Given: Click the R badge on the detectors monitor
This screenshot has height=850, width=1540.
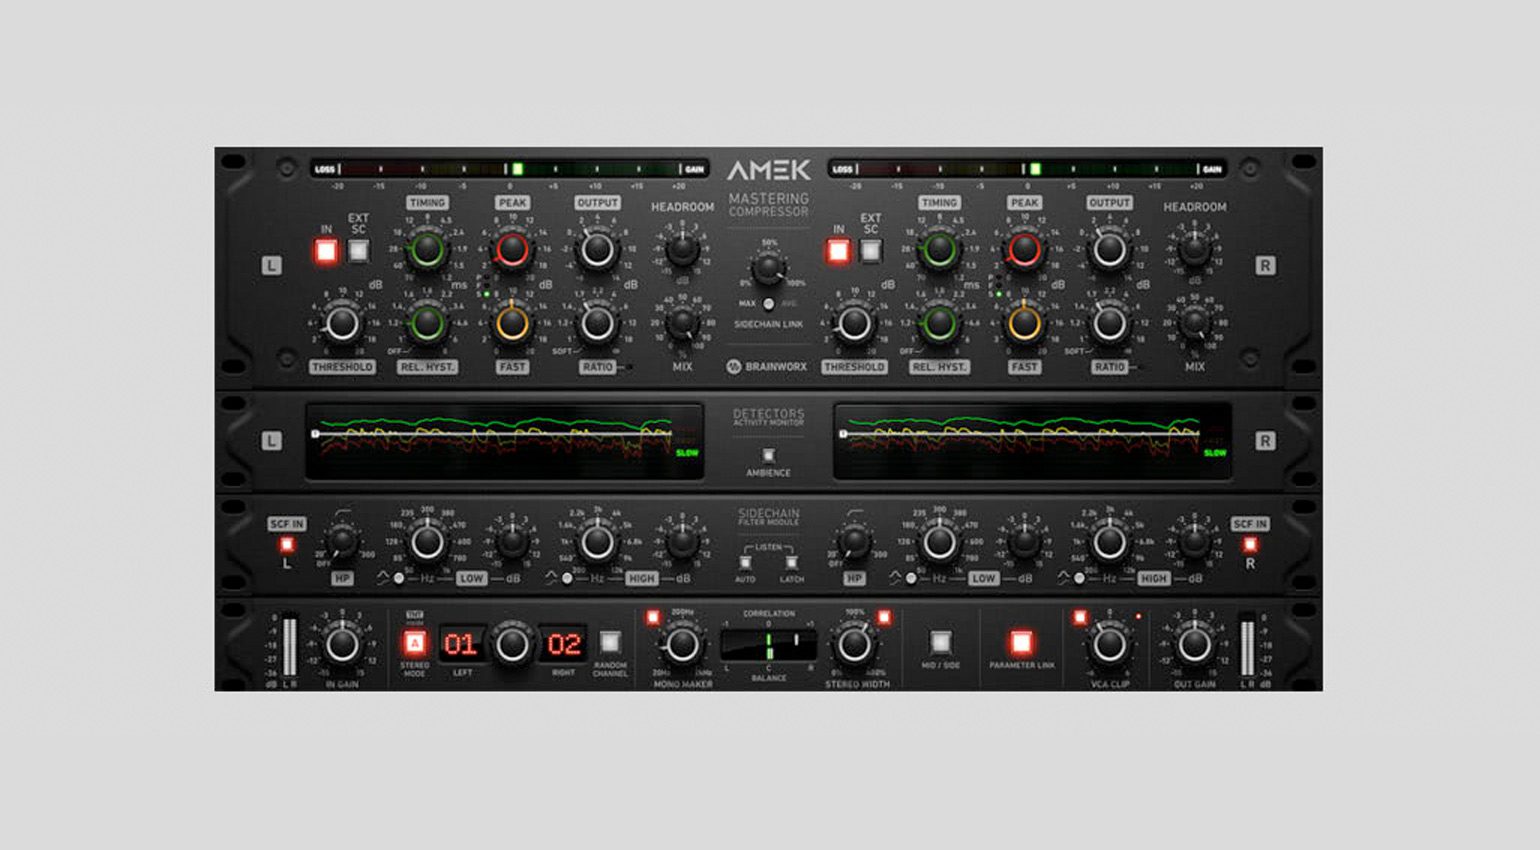Looking at the screenshot, I should (1265, 441).
